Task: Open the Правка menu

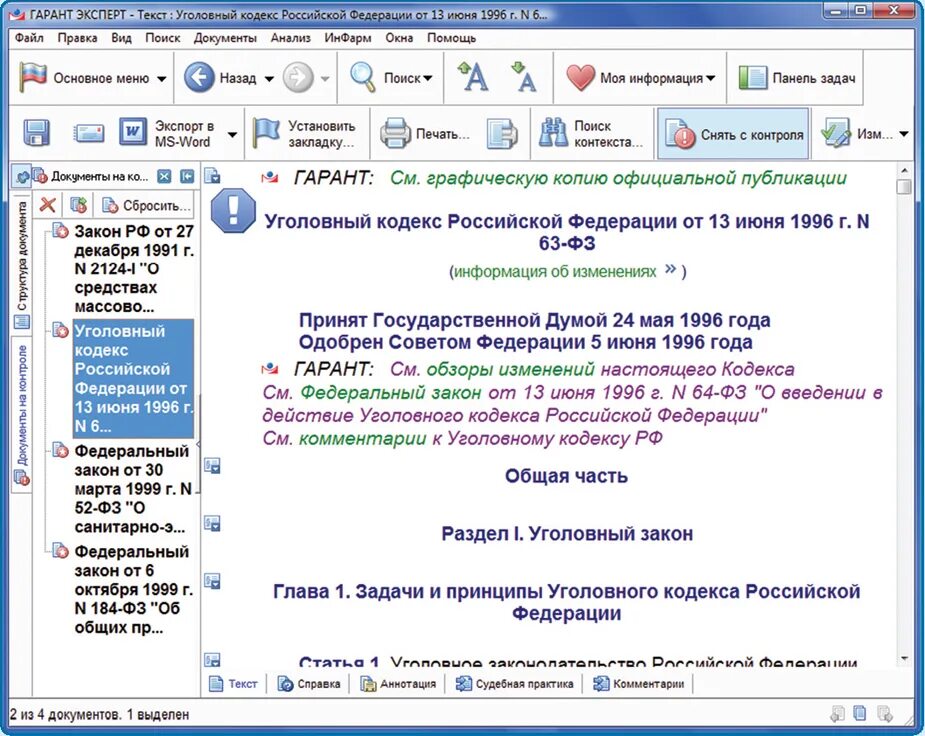Action: click(x=77, y=38)
